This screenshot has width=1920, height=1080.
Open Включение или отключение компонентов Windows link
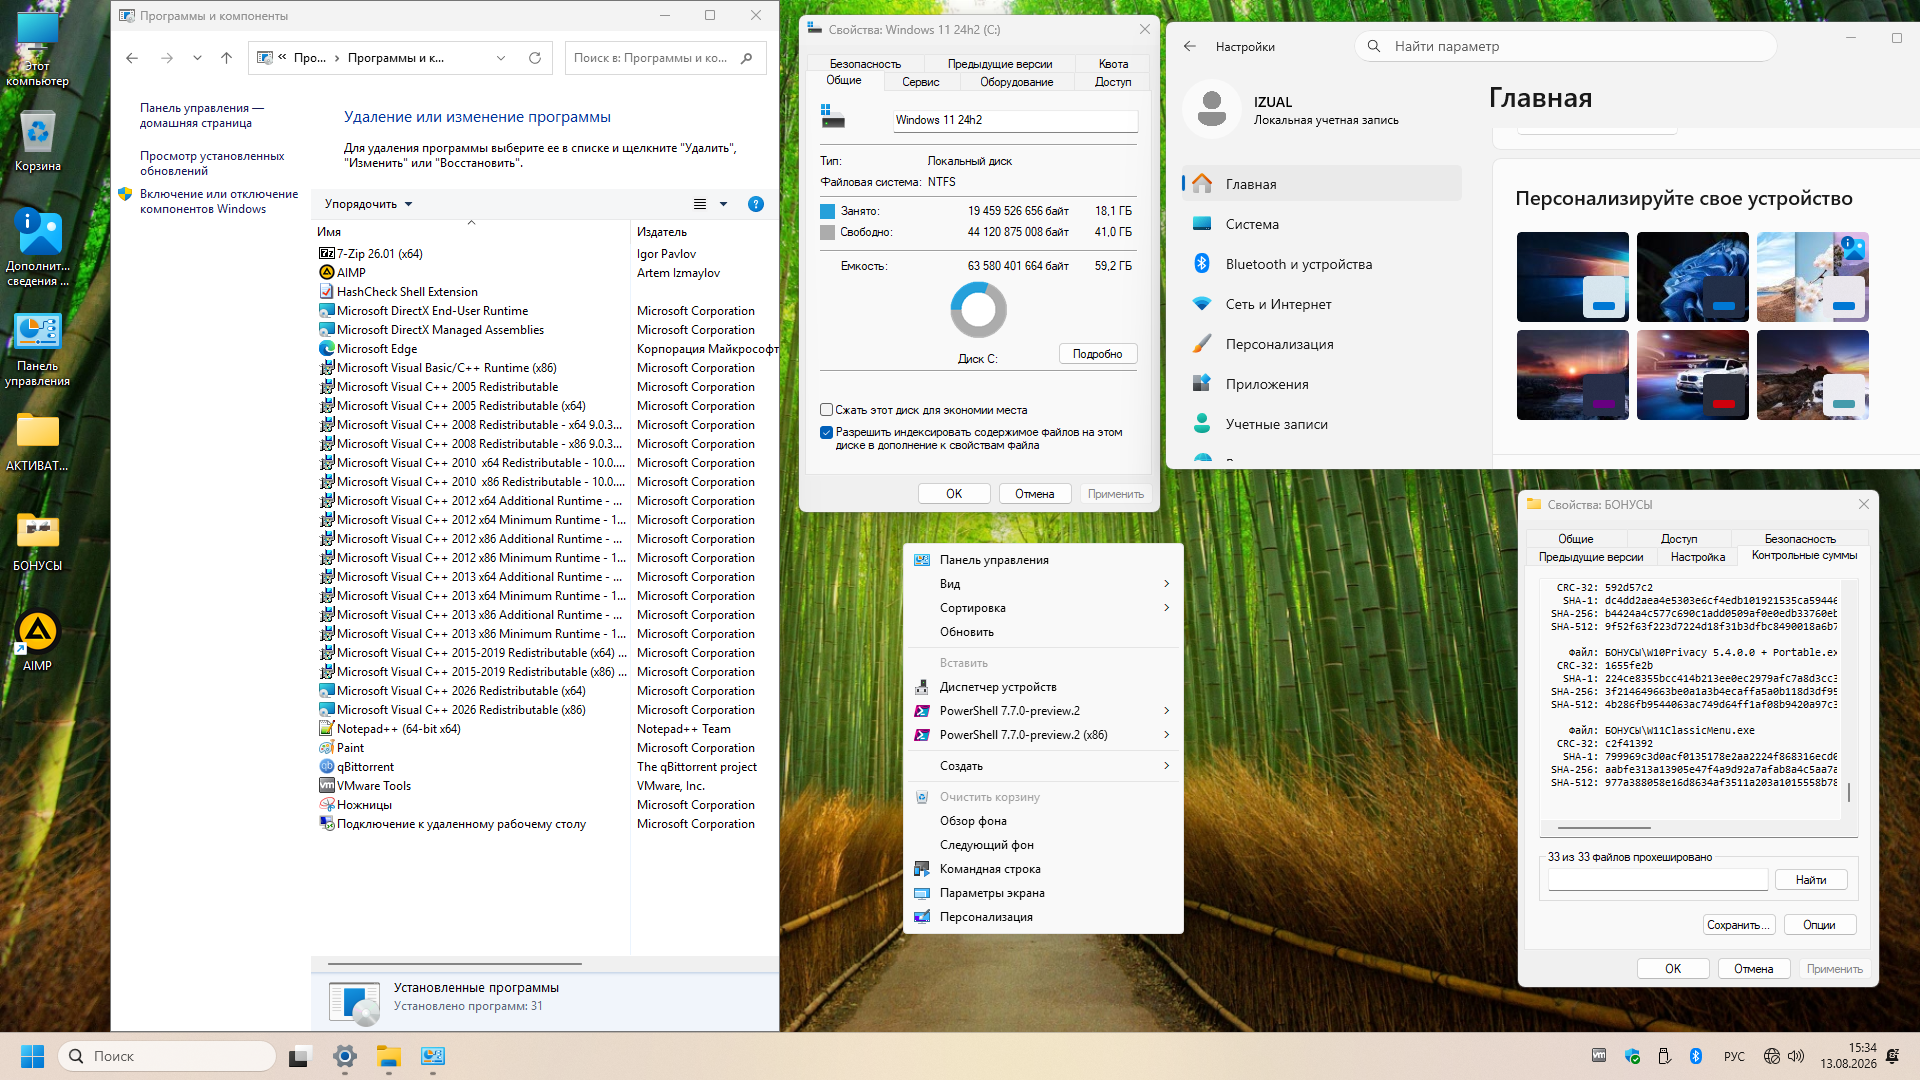click(219, 201)
